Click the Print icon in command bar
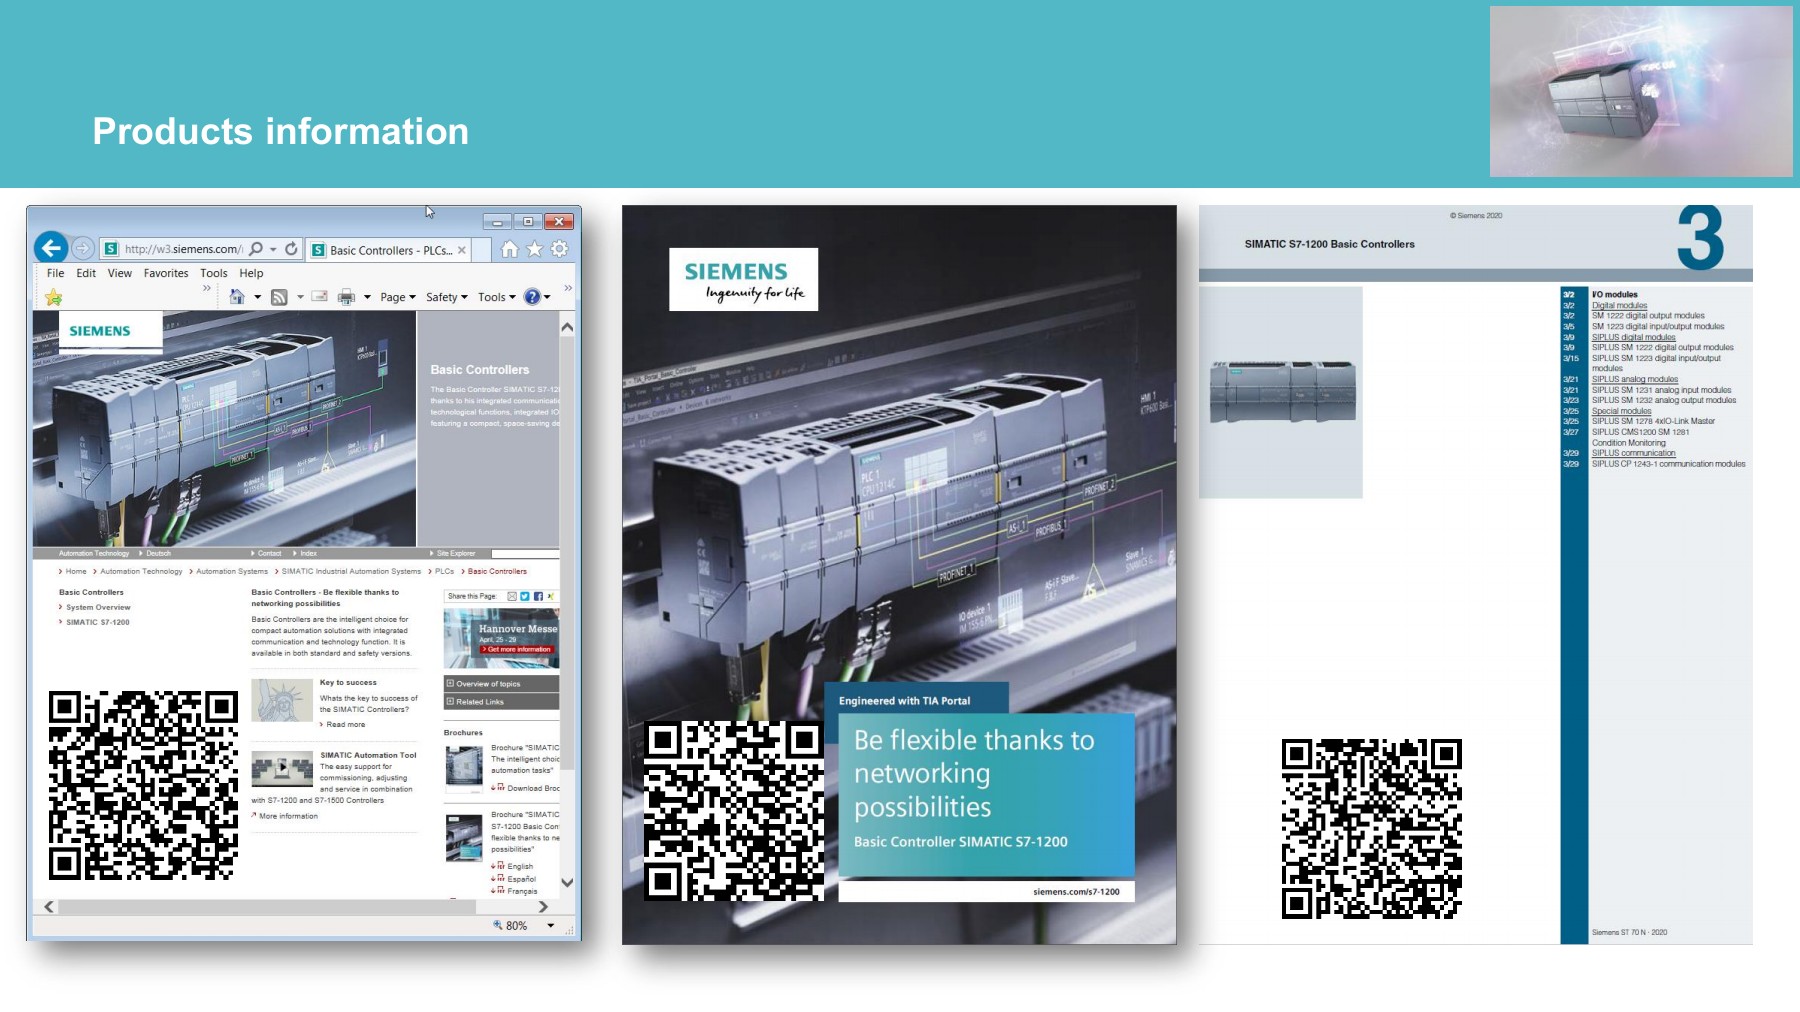The width and height of the screenshot is (1800, 1012). point(346,297)
